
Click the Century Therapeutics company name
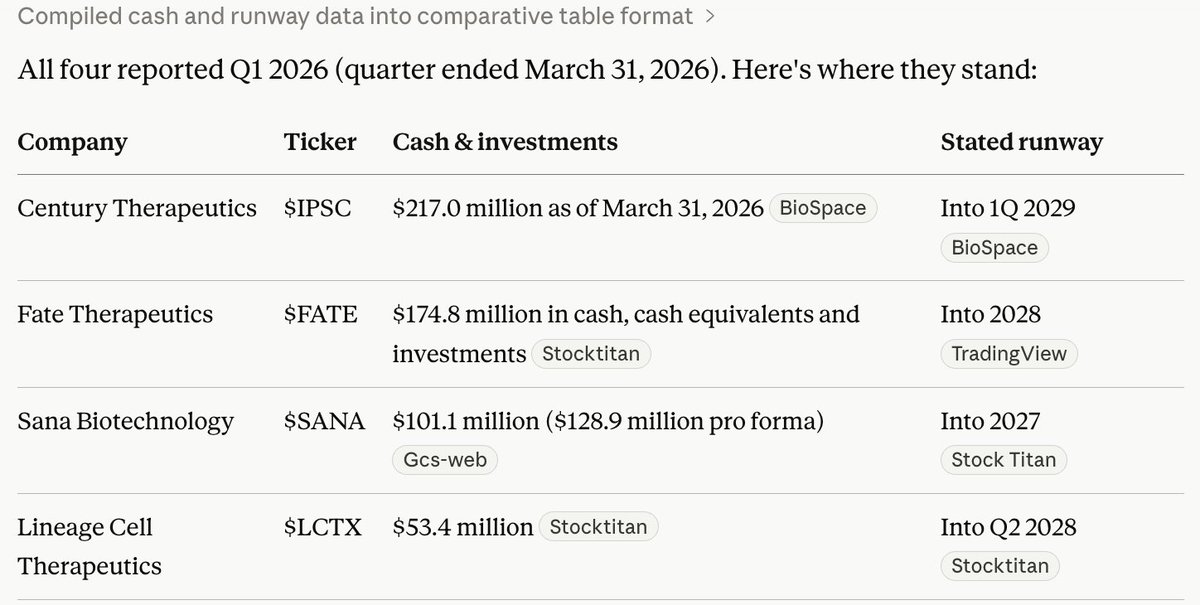point(137,209)
